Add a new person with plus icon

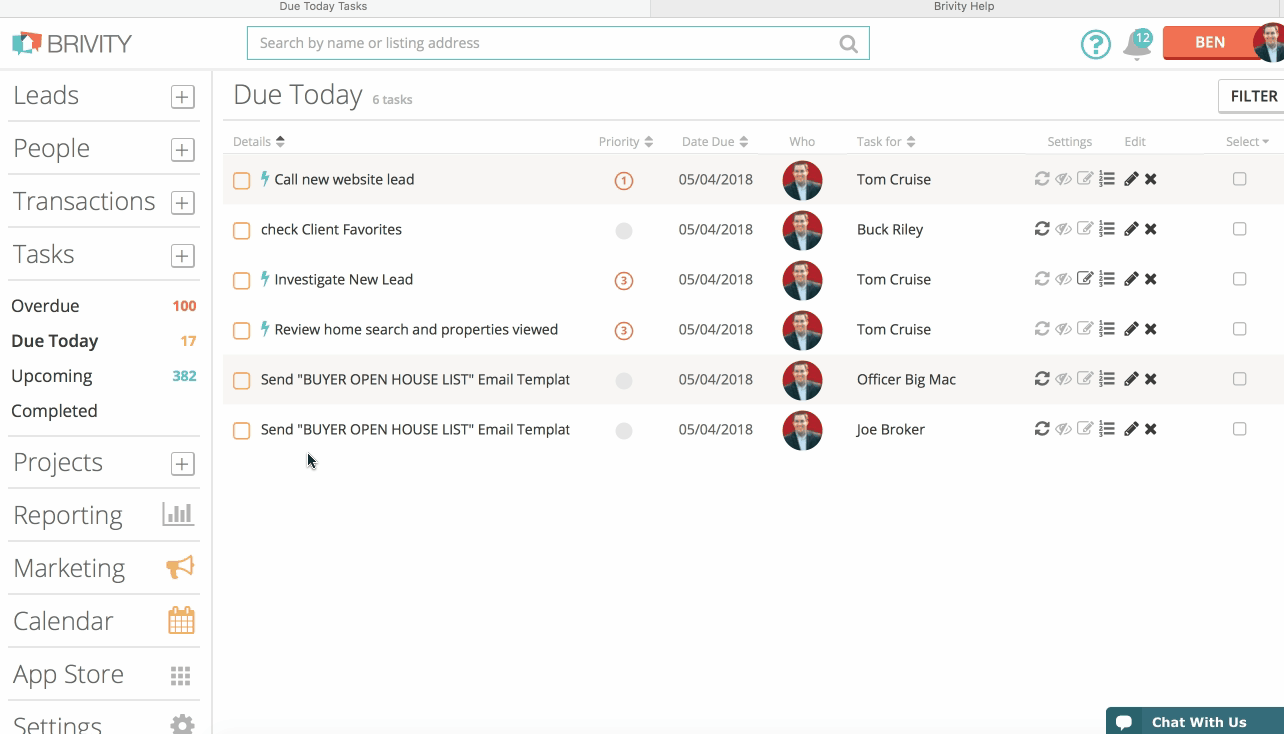[182, 150]
